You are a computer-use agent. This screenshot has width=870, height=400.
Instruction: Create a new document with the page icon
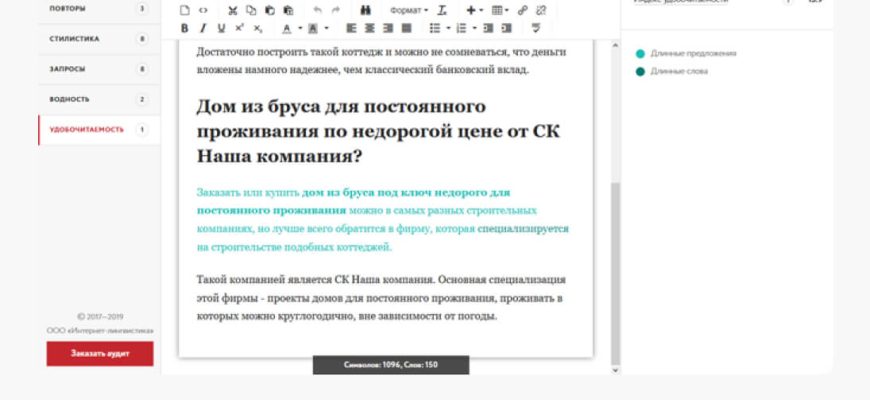coord(185,10)
